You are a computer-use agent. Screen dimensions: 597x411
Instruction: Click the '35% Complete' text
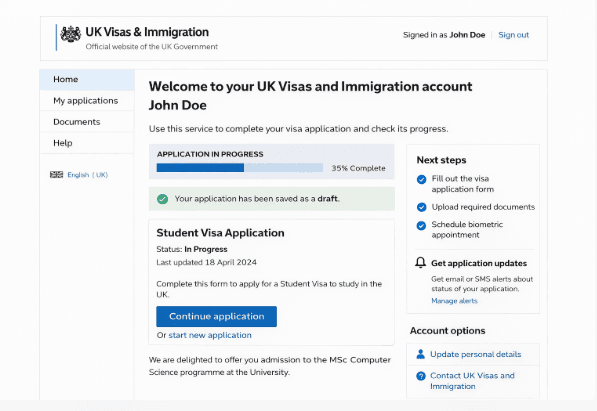358,168
